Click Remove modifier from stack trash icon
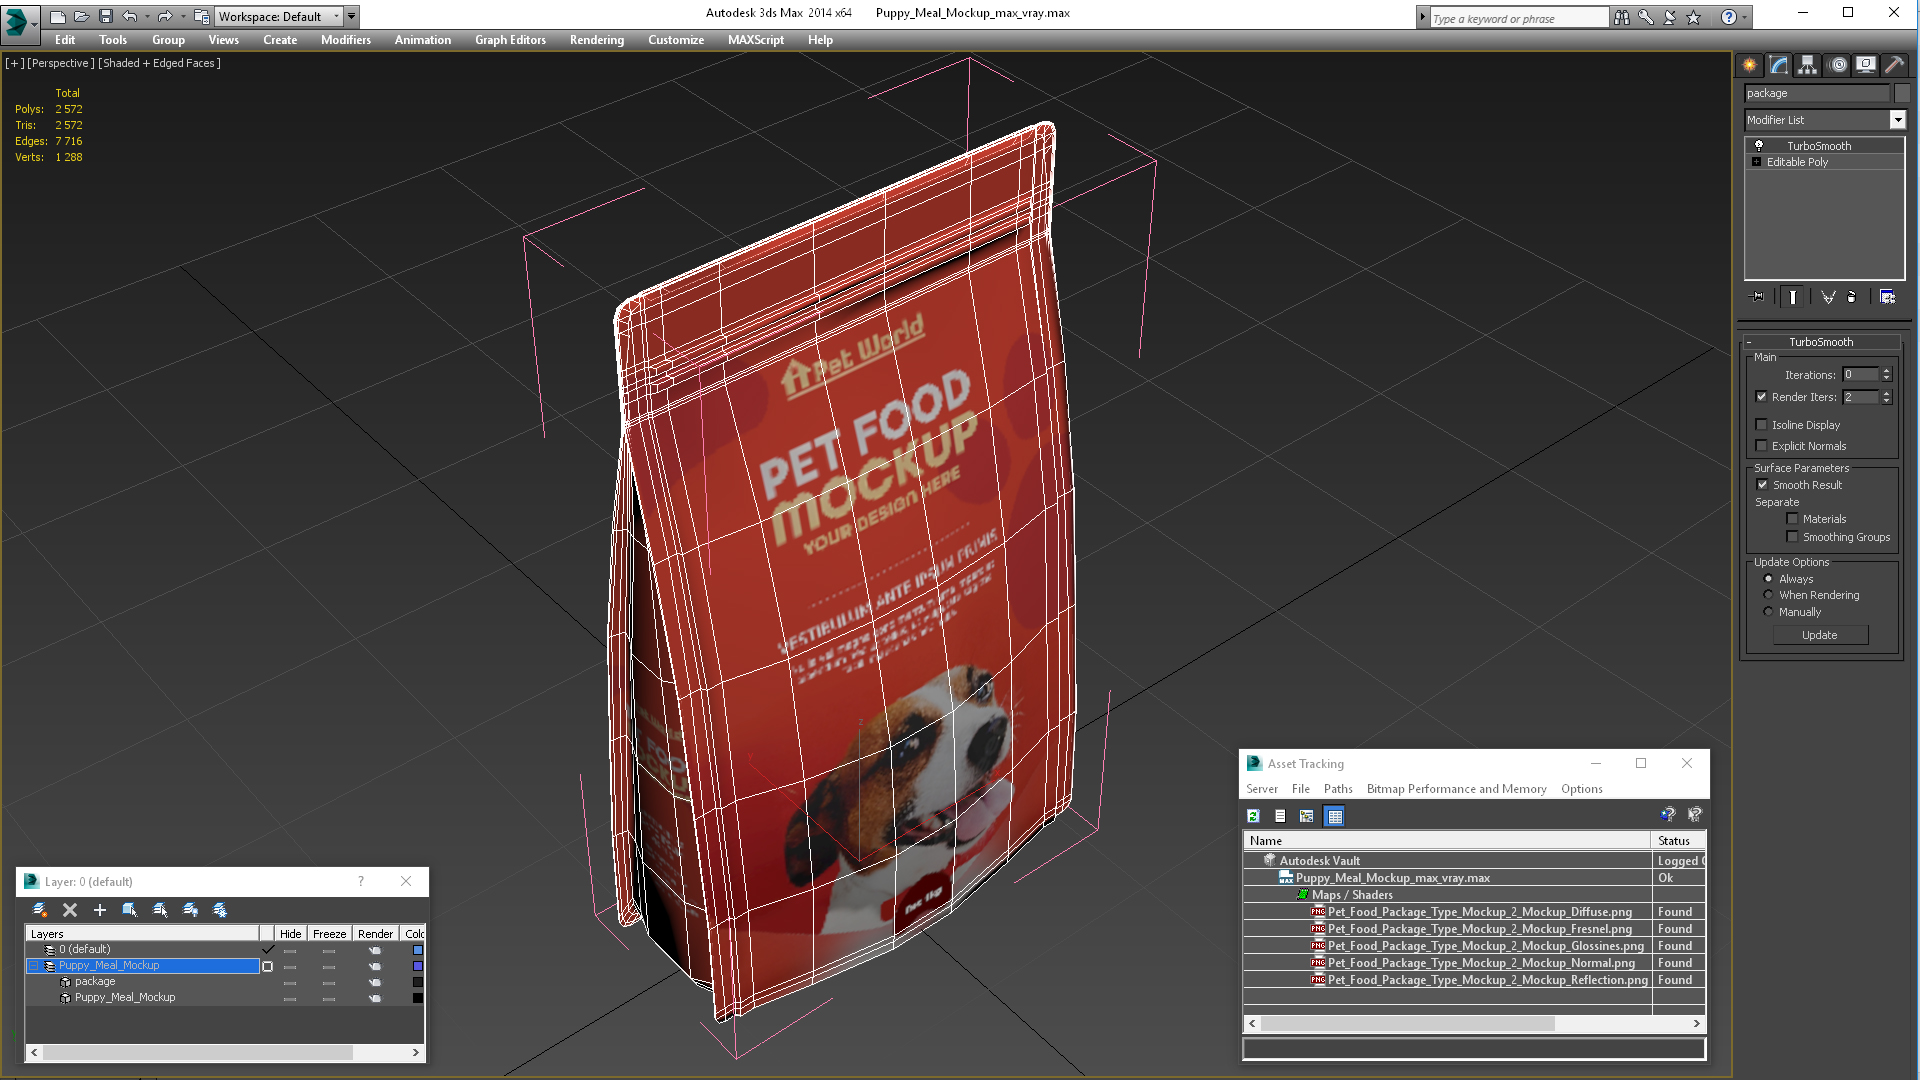This screenshot has height=1080, width=1920. point(1851,297)
